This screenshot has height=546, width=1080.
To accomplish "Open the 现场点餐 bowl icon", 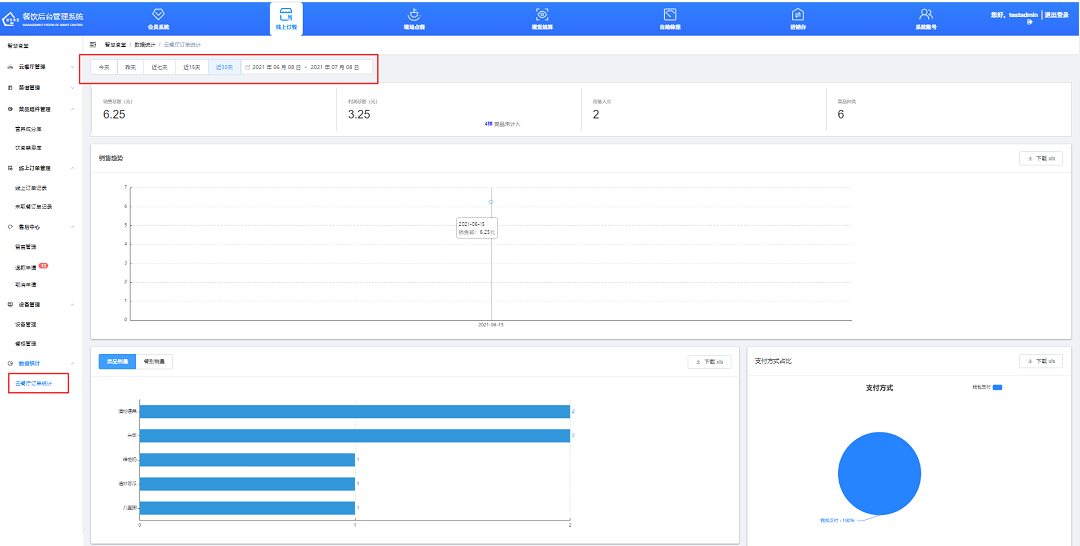I will (x=414, y=14).
